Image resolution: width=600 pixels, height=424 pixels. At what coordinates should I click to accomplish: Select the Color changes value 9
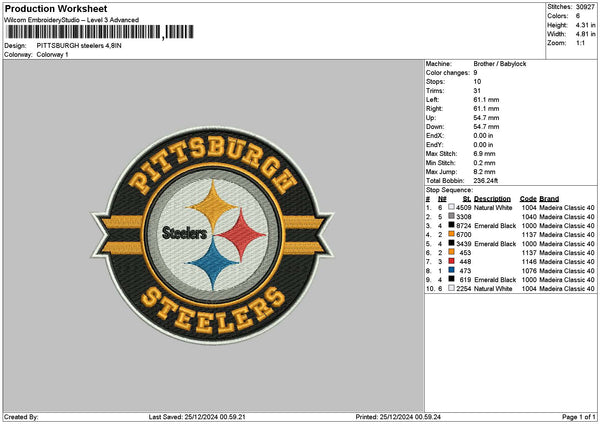click(x=475, y=73)
